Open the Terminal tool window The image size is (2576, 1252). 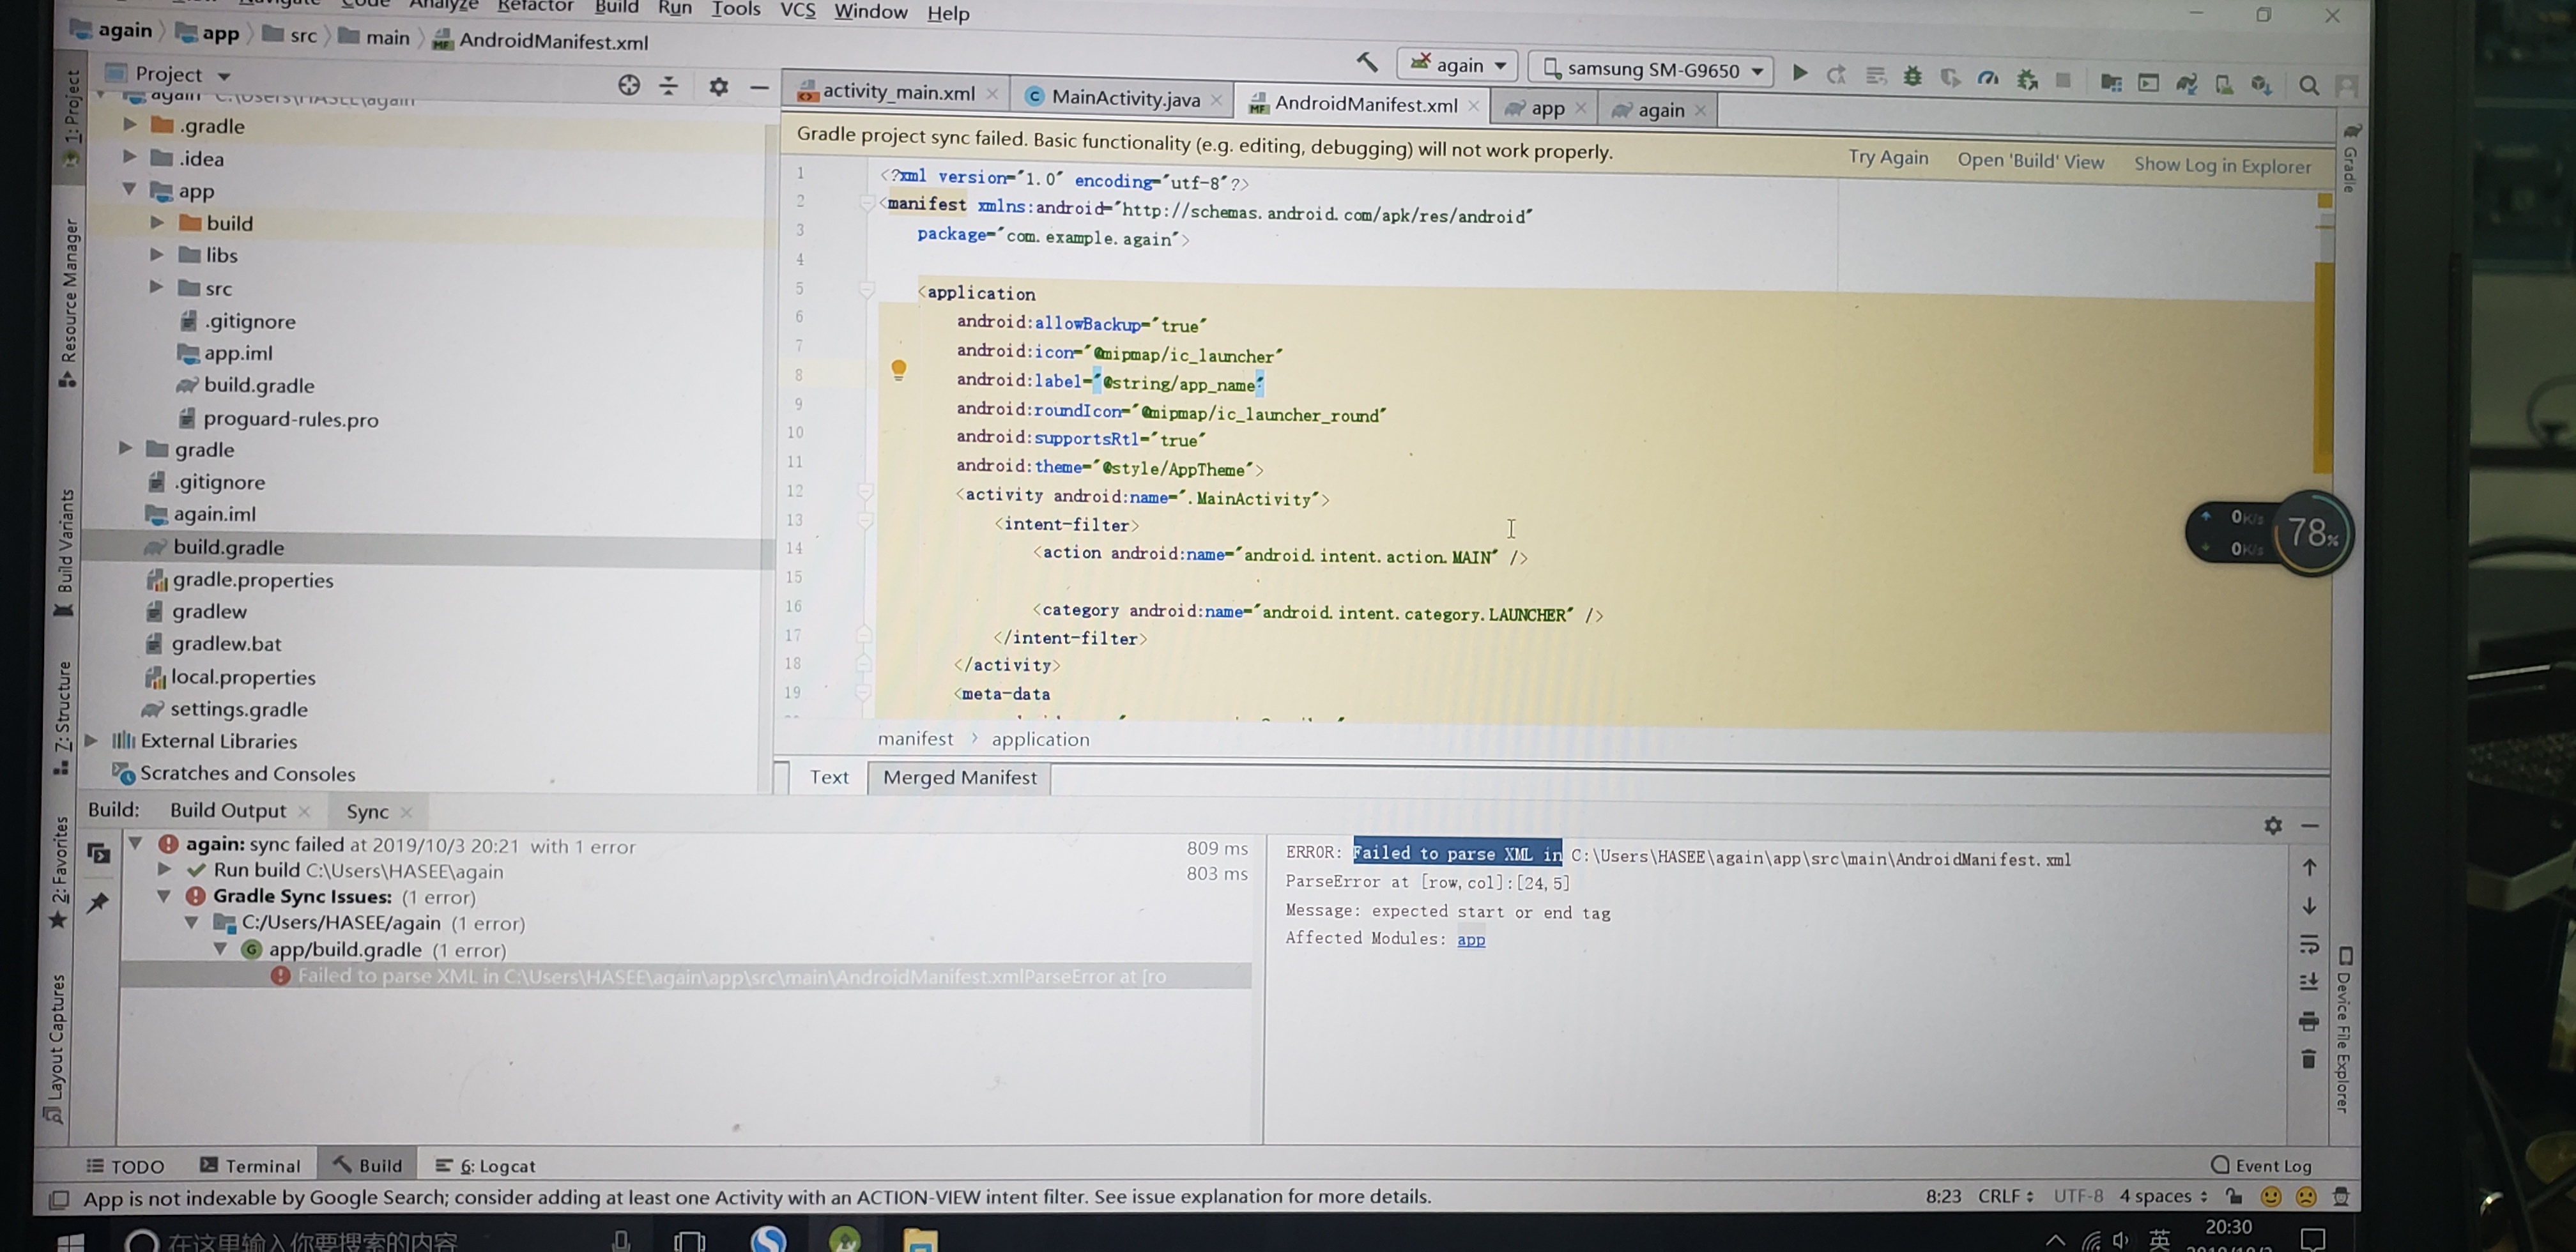(x=250, y=1165)
